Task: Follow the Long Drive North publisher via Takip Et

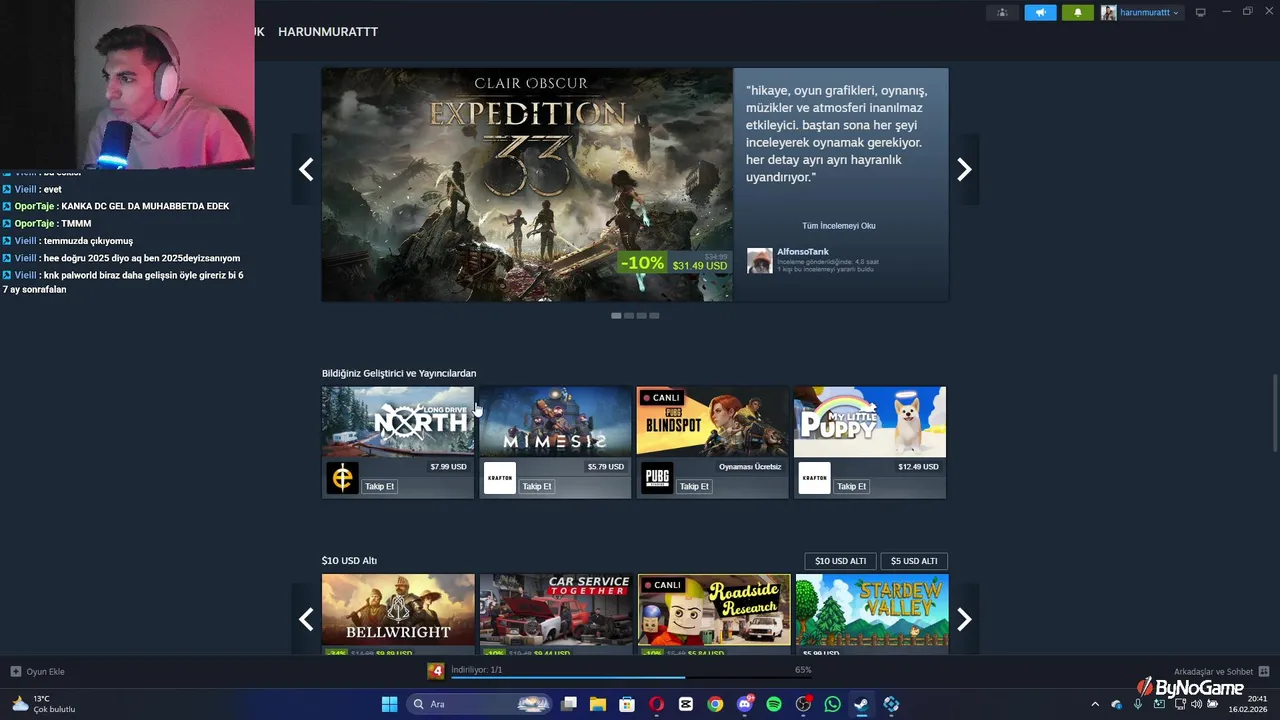Action: (380, 486)
